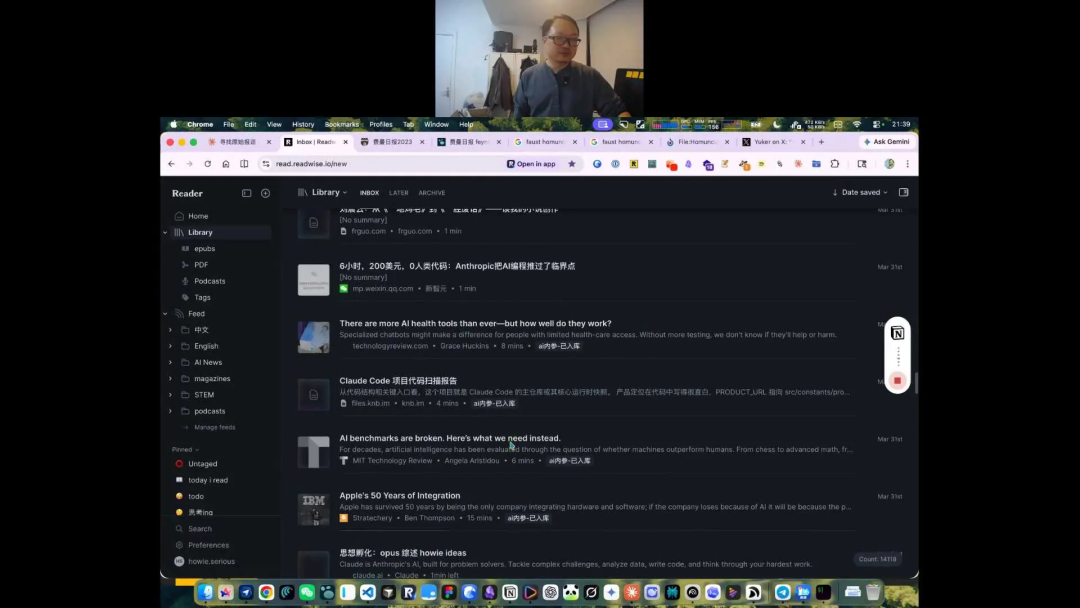
Task: Click the article list scrollbar
Action: tap(916, 384)
